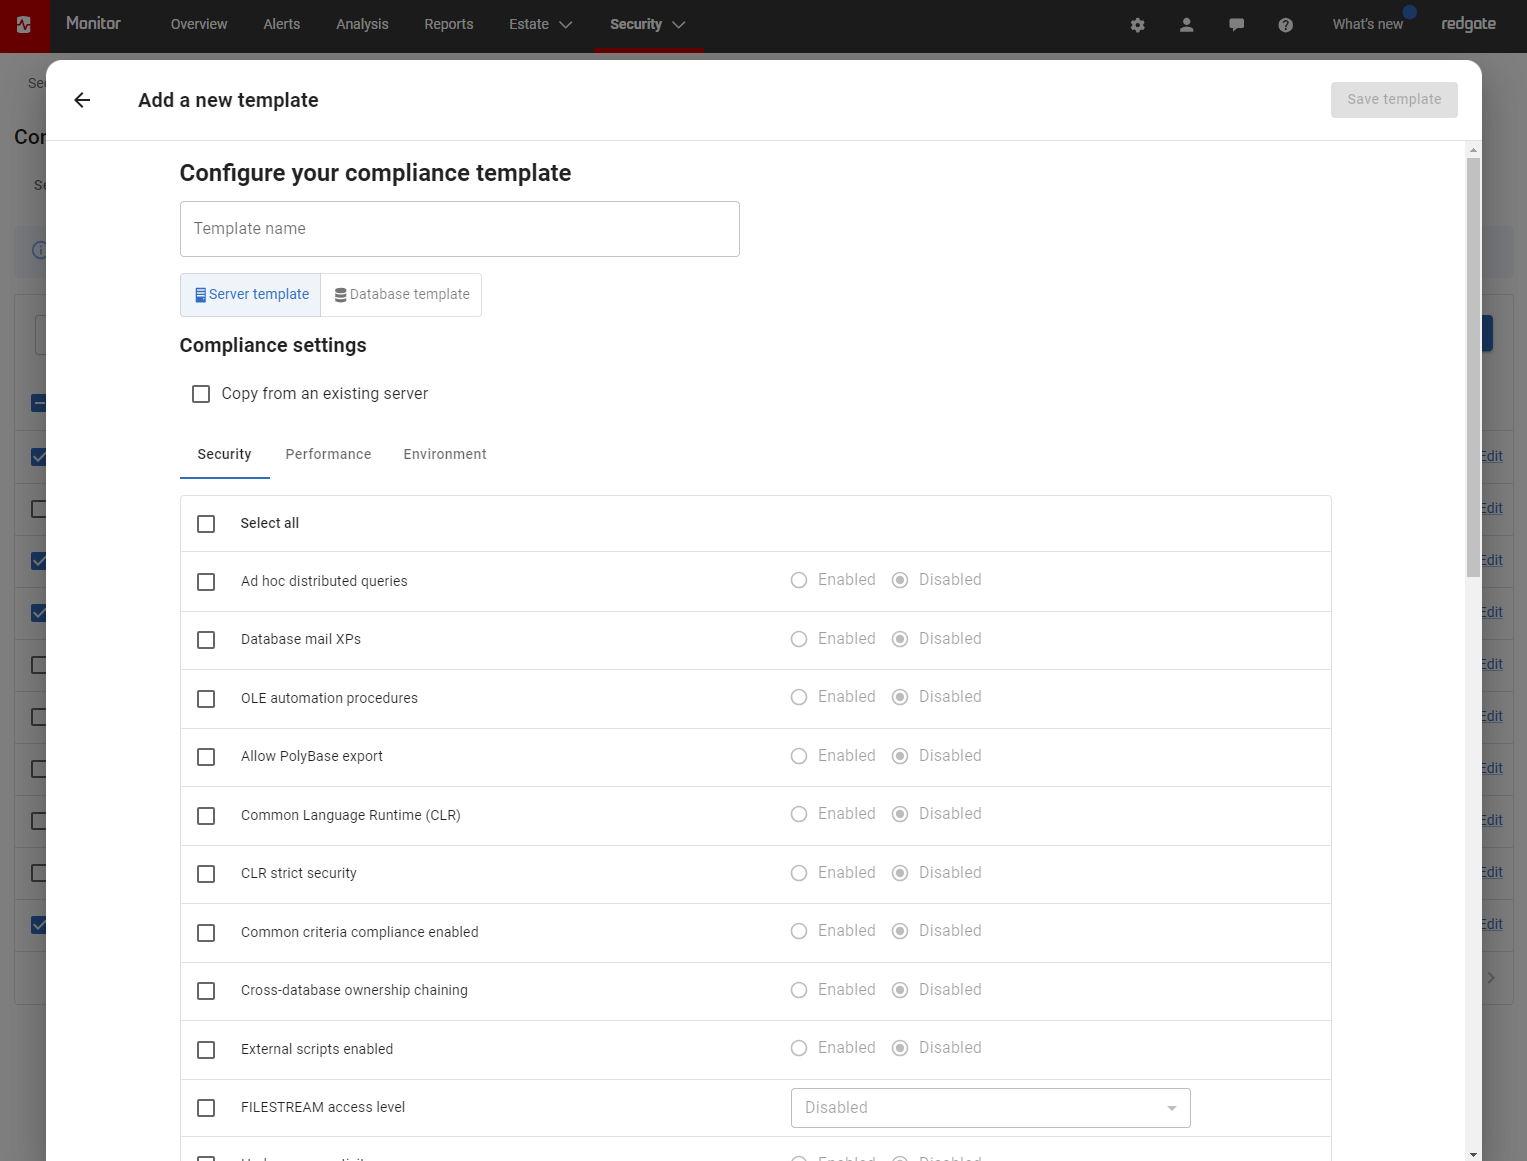Select Enabled for Ad hoc distributed queries
This screenshot has height=1161, width=1527.
click(x=799, y=580)
